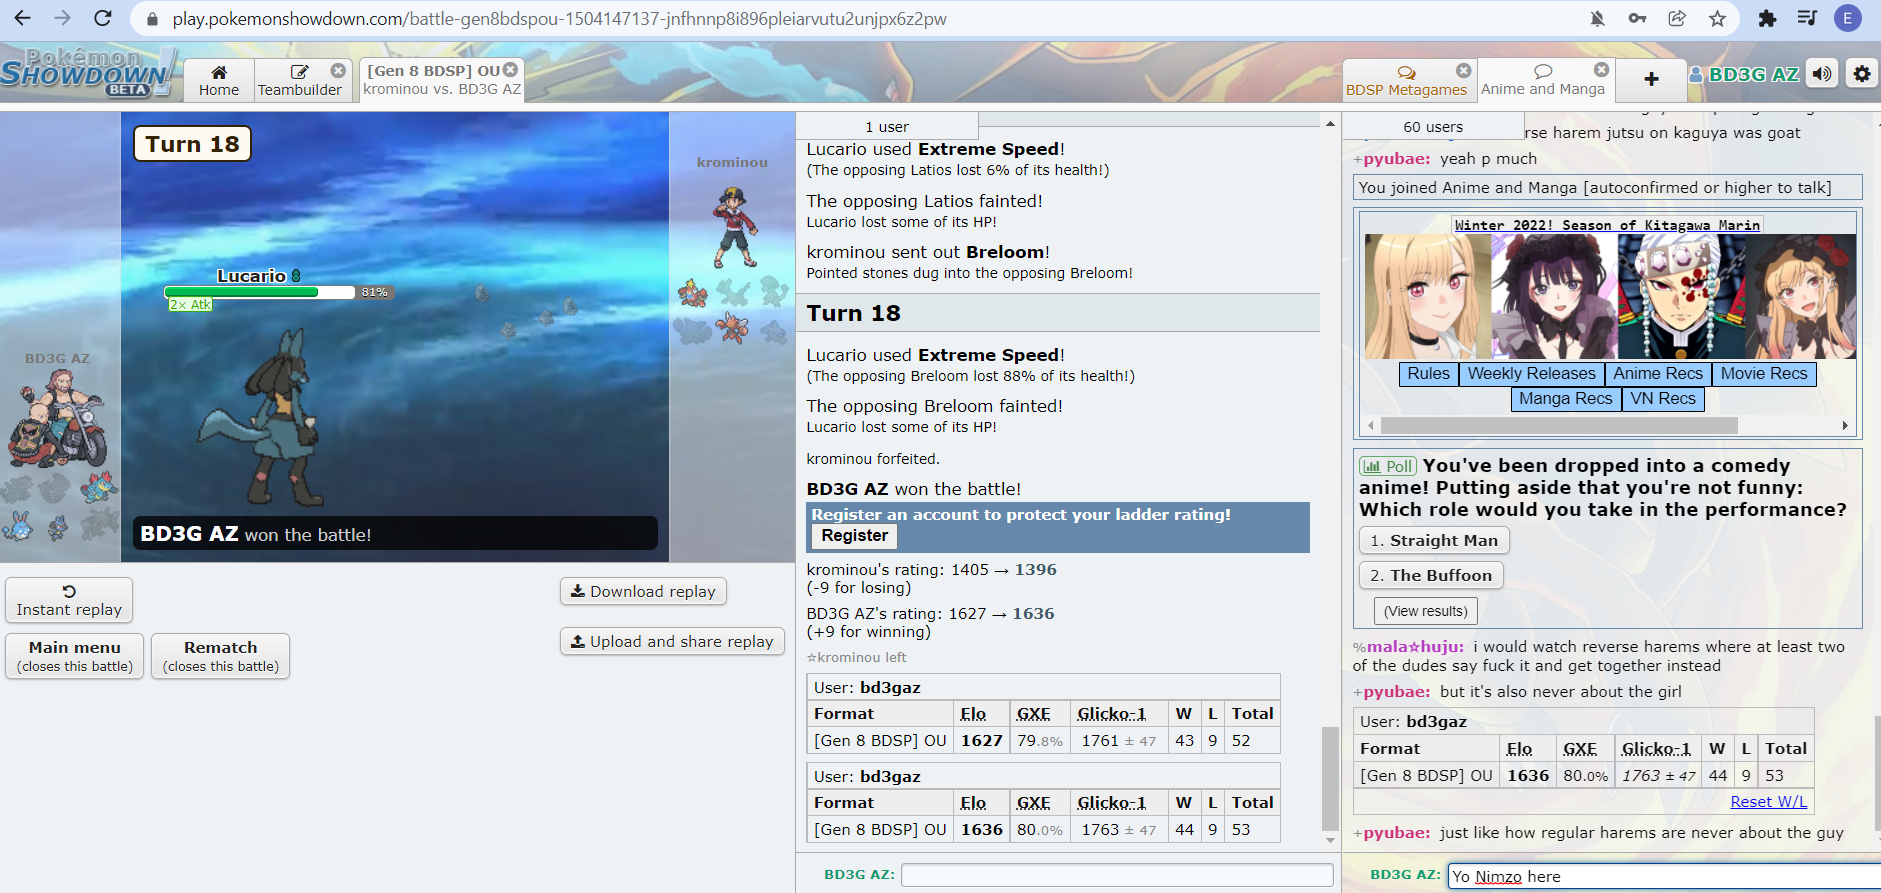The width and height of the screenshot is (1881, 893).
Task: Click the BD3G AZ username button
Action: pyautogui.click(x=1744, y=74)
